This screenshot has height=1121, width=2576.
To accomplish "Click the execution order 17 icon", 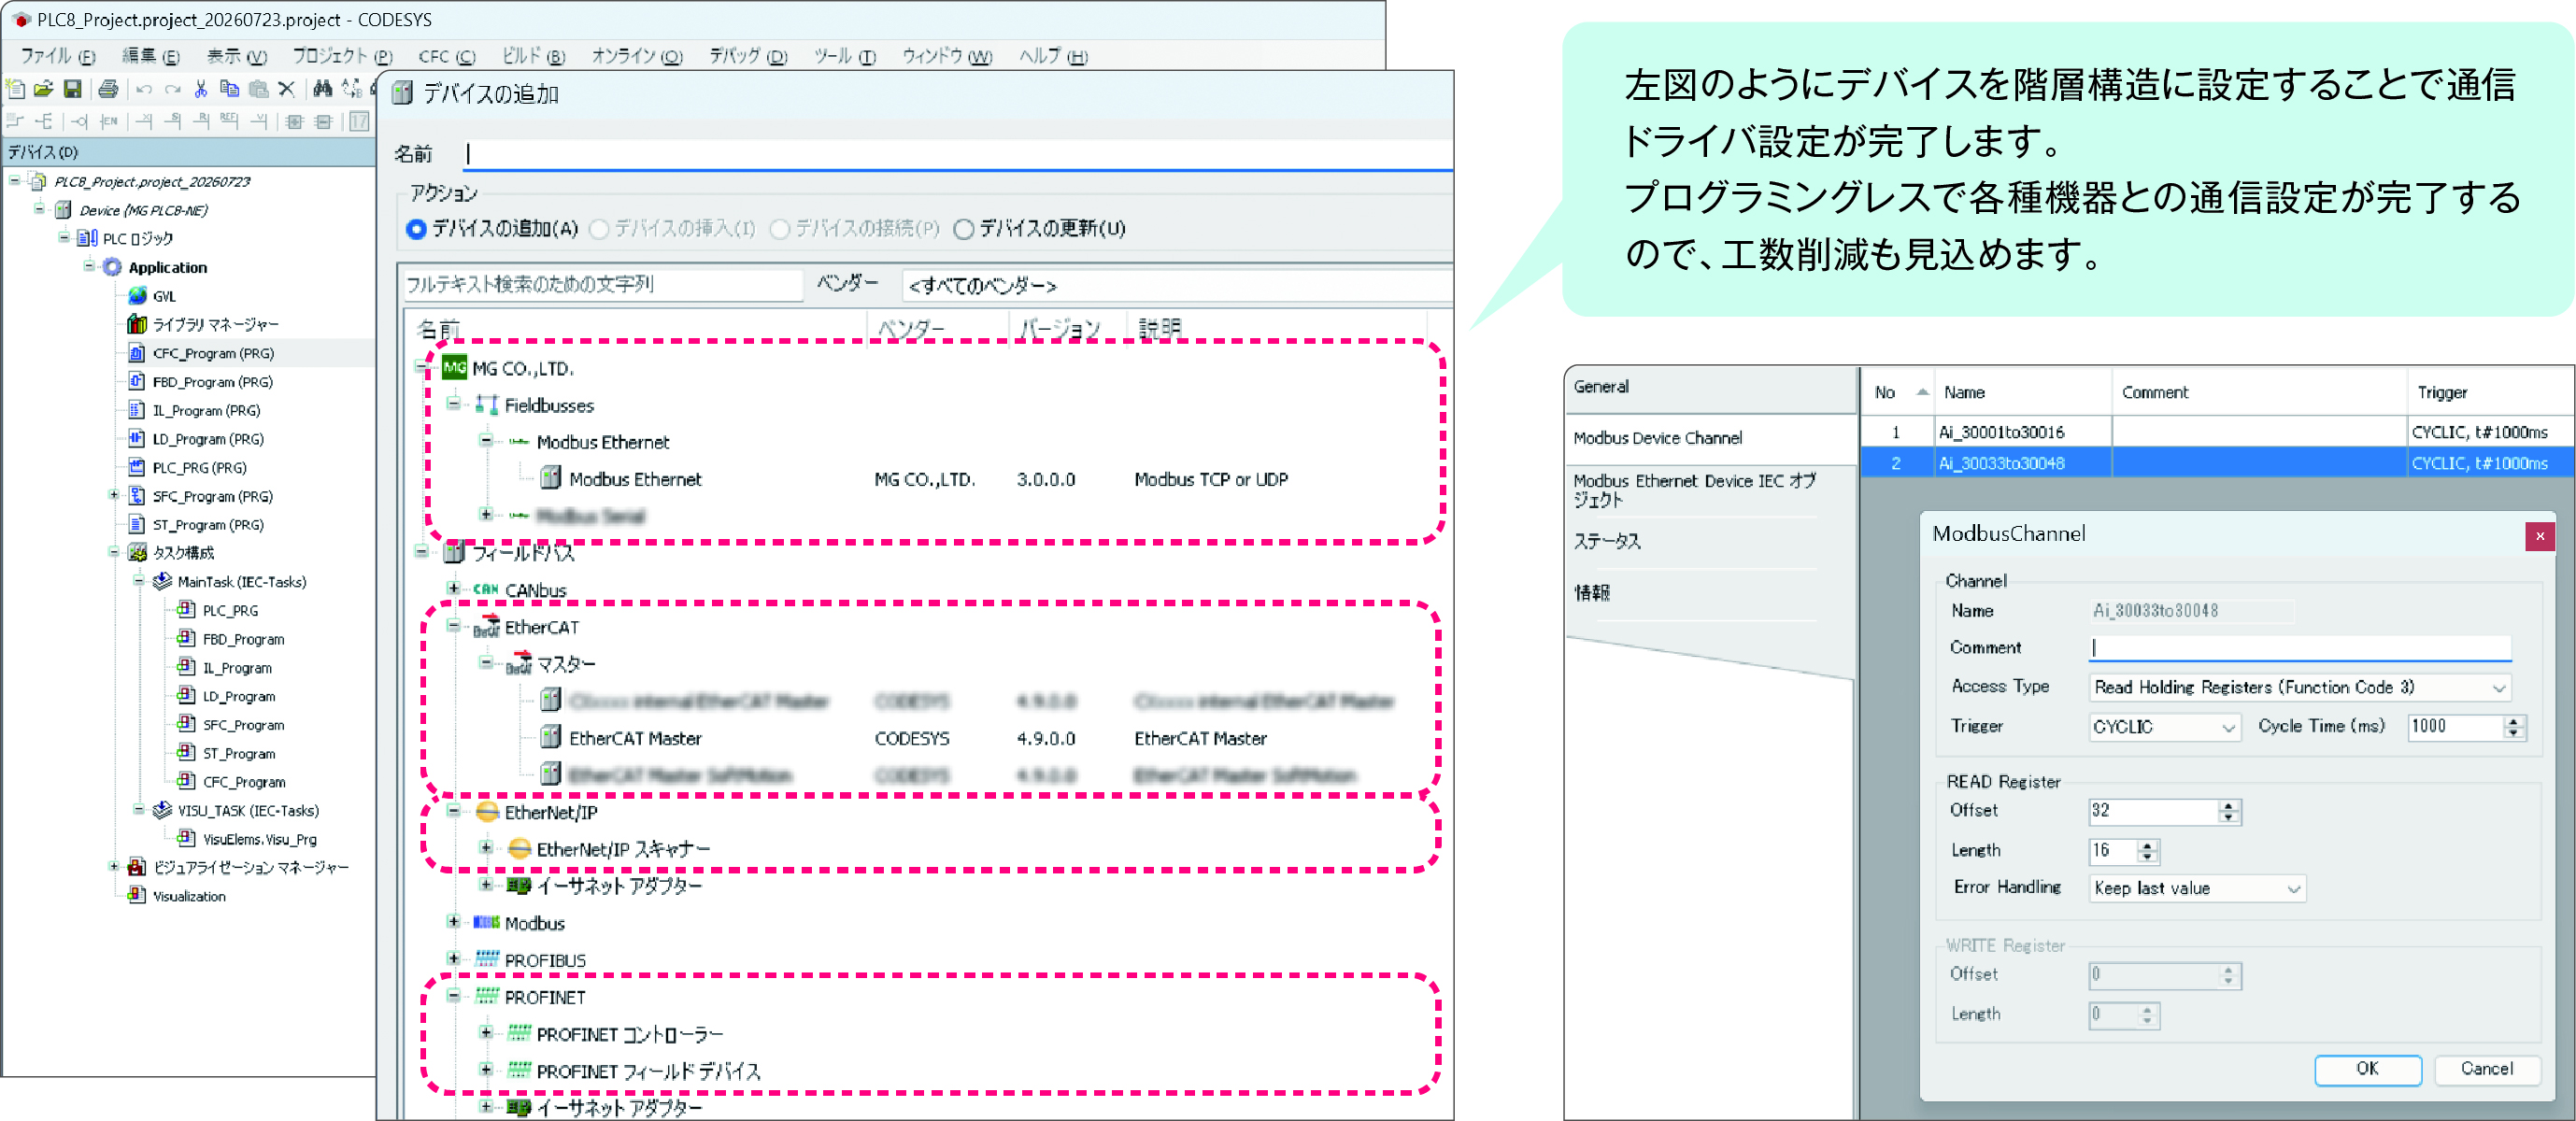I will 358,121.
